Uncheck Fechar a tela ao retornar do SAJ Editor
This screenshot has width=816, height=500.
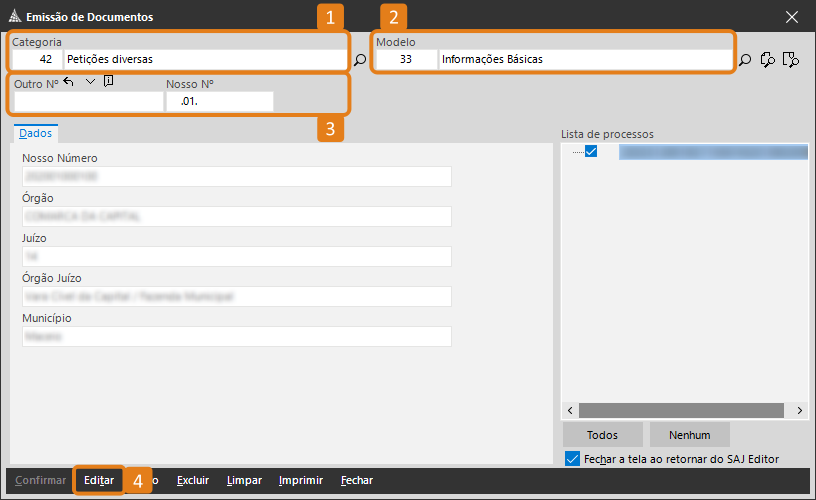coord(572,459)
